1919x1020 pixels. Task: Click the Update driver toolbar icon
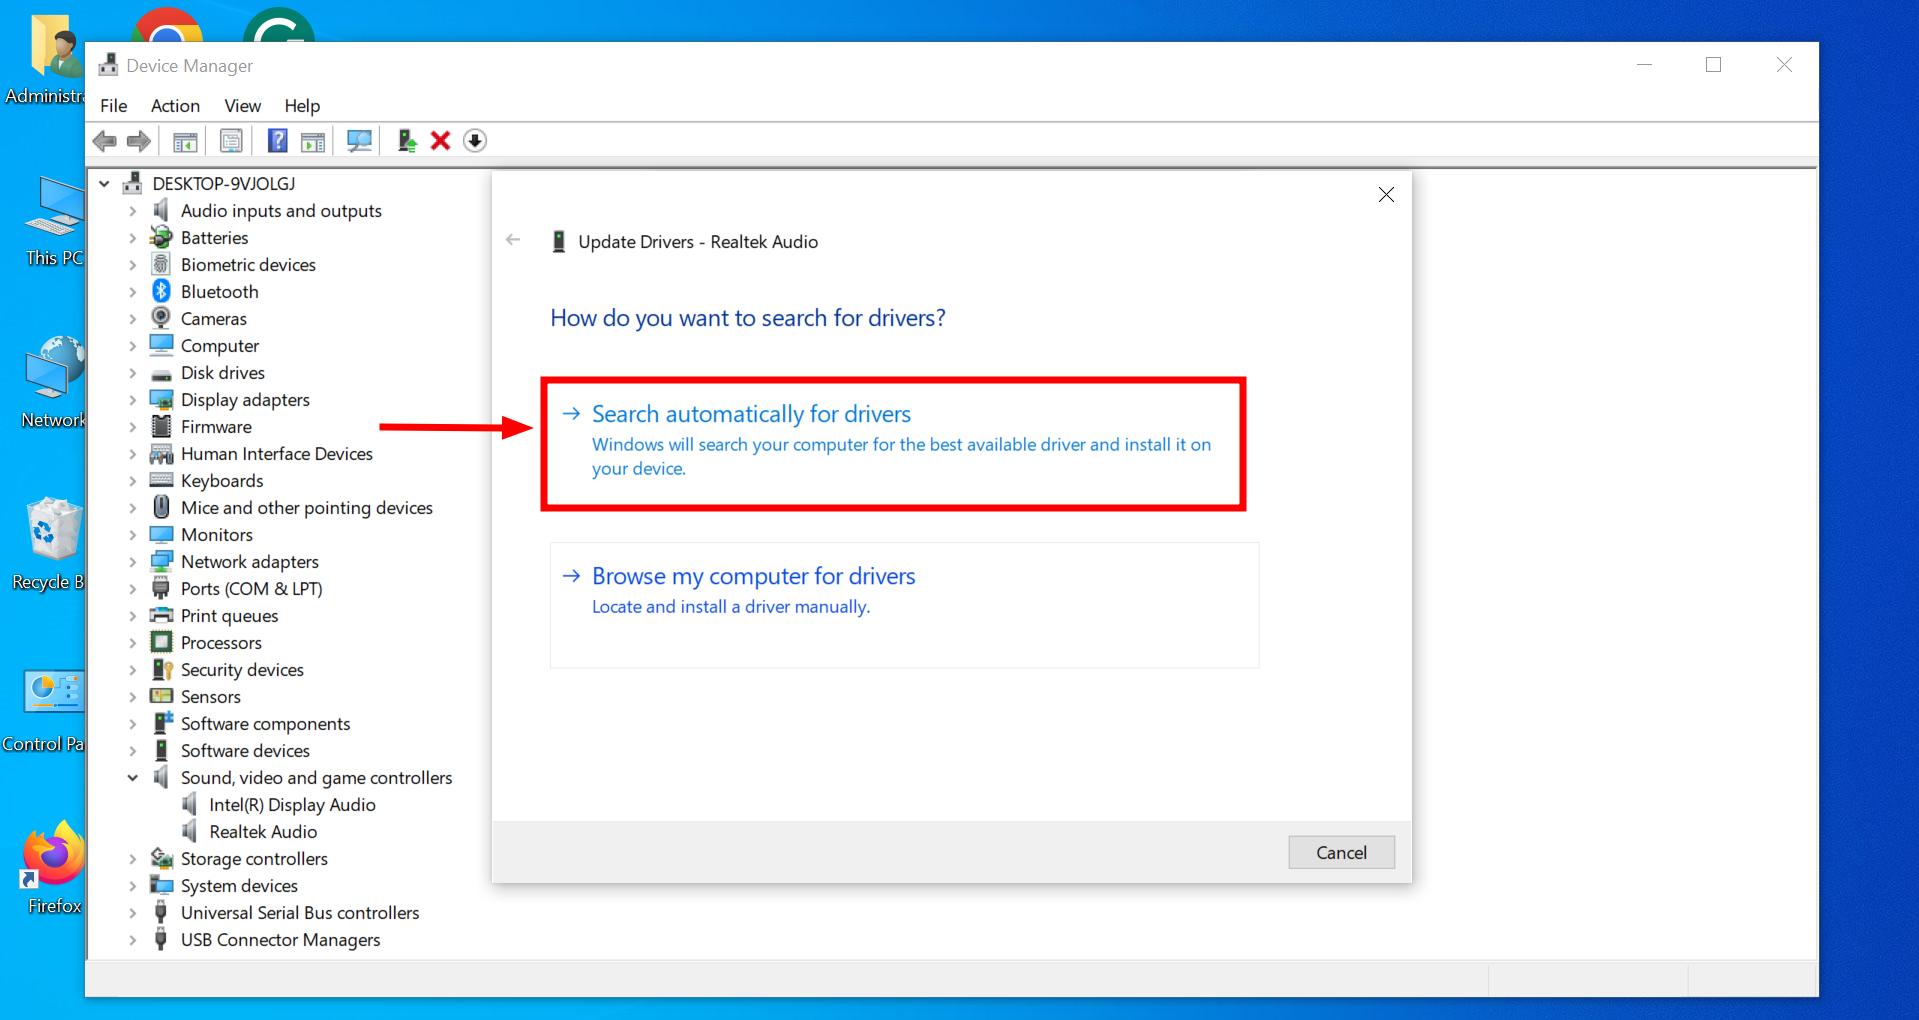click(405, 140)
